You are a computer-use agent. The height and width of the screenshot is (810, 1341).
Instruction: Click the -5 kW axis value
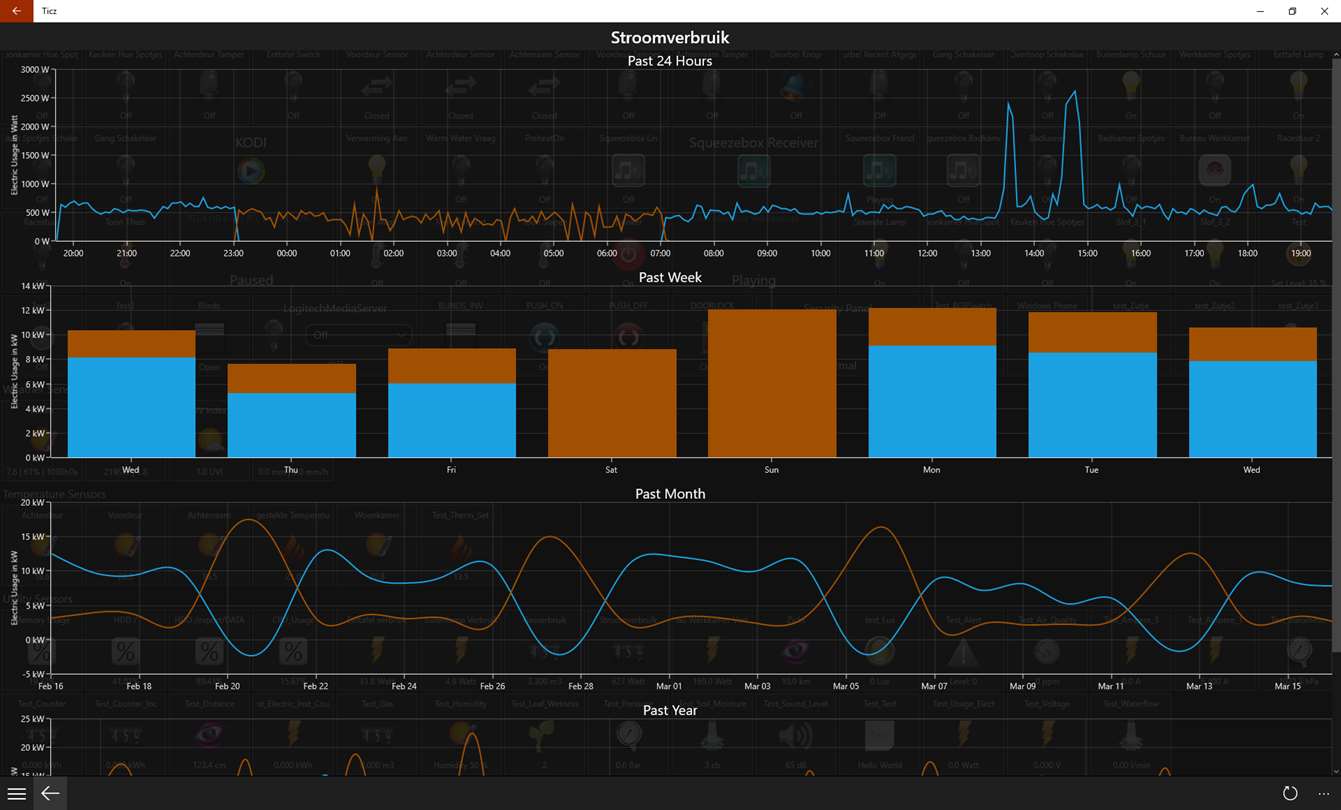35,673
